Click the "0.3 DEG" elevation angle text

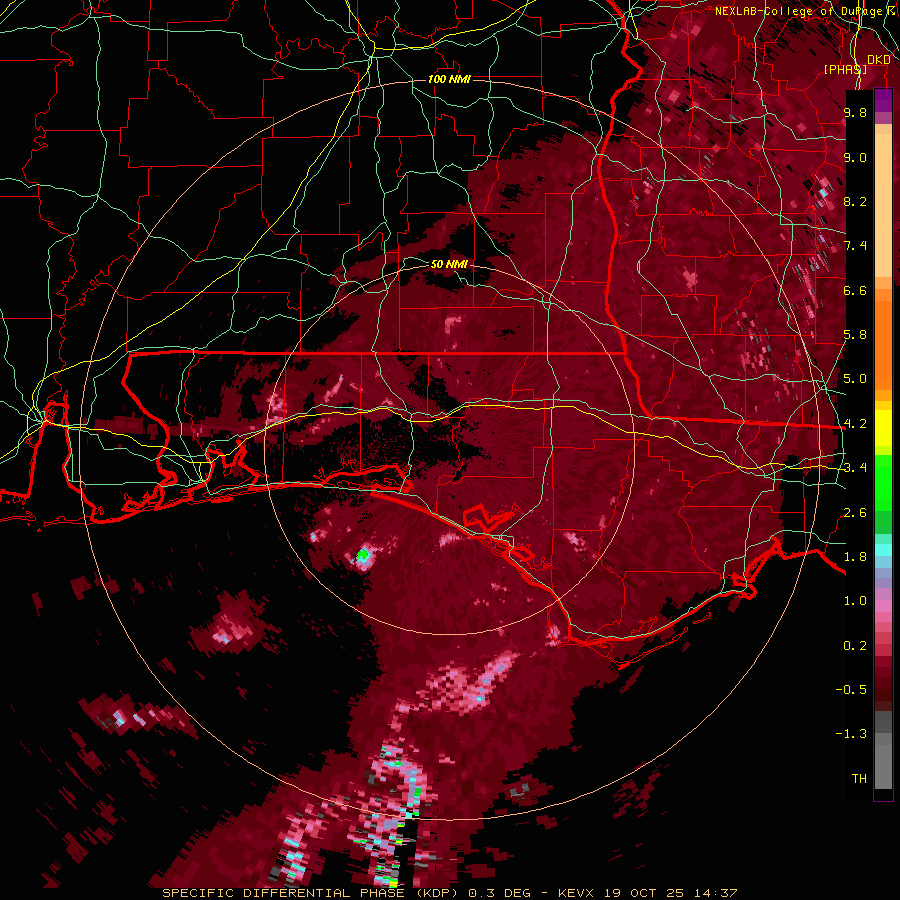tap(500, 893)
